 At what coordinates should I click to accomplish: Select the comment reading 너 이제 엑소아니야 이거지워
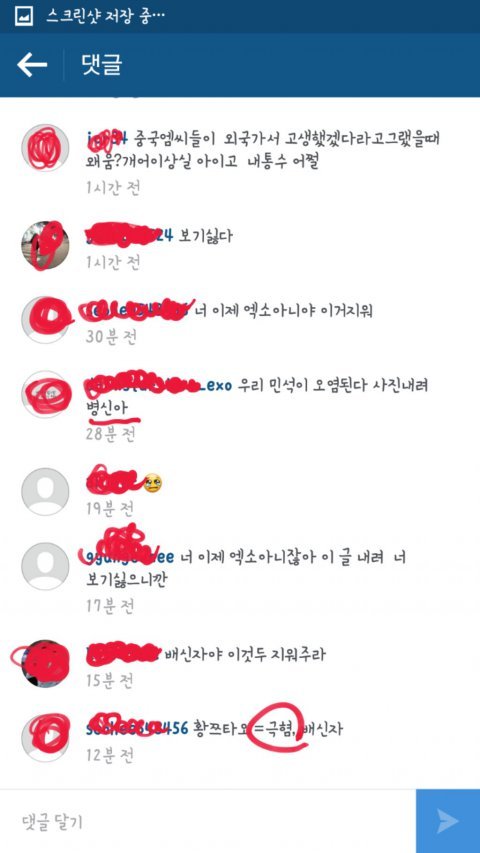283,311
